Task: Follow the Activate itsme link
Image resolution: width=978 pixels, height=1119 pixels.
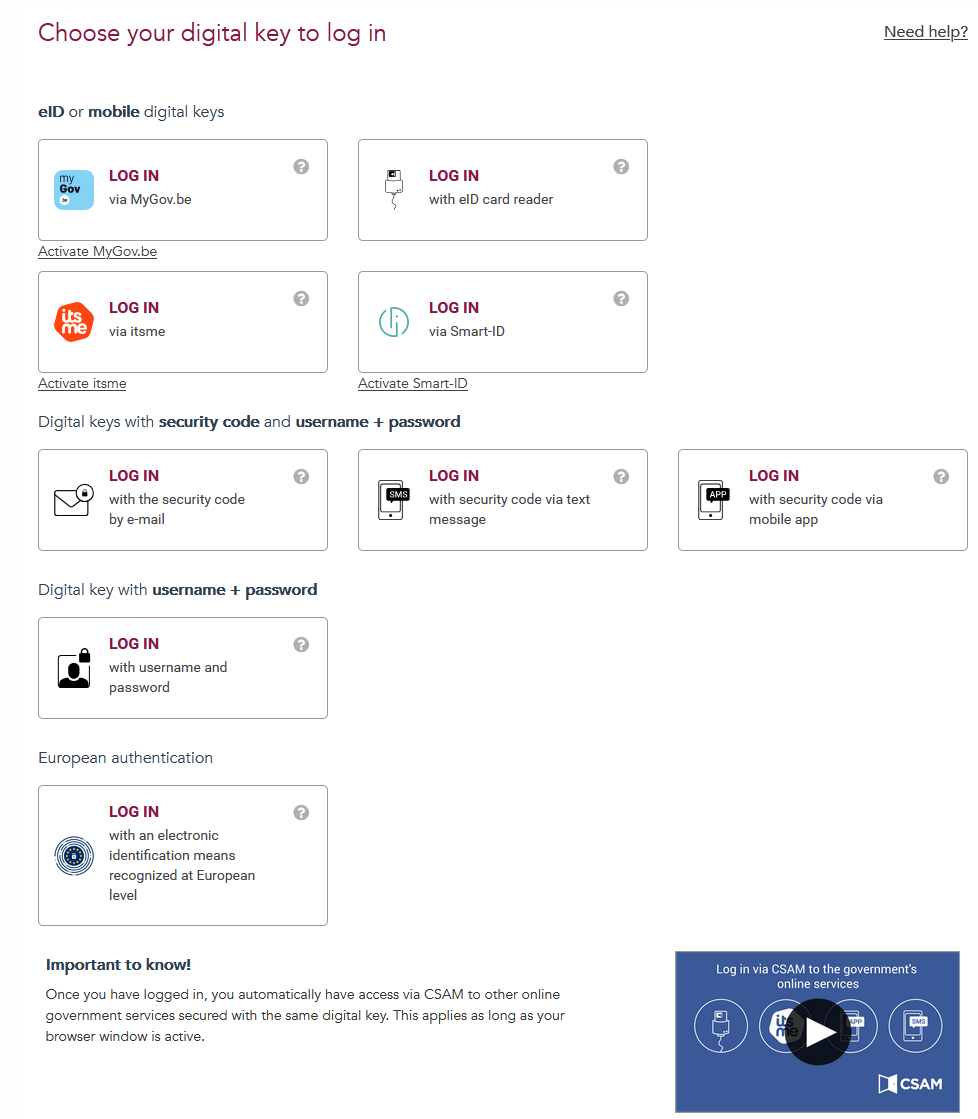Action: (x=82, y=383)
